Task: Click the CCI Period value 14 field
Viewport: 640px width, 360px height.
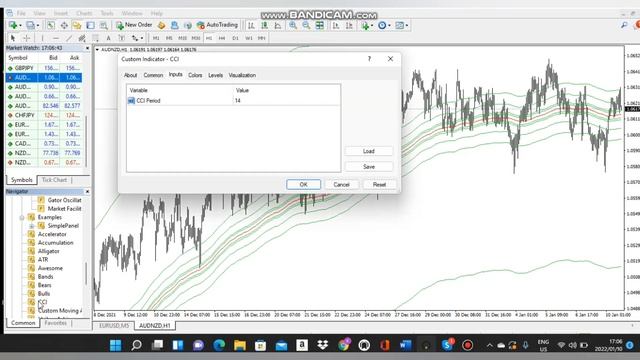Action: click(287, 100)
